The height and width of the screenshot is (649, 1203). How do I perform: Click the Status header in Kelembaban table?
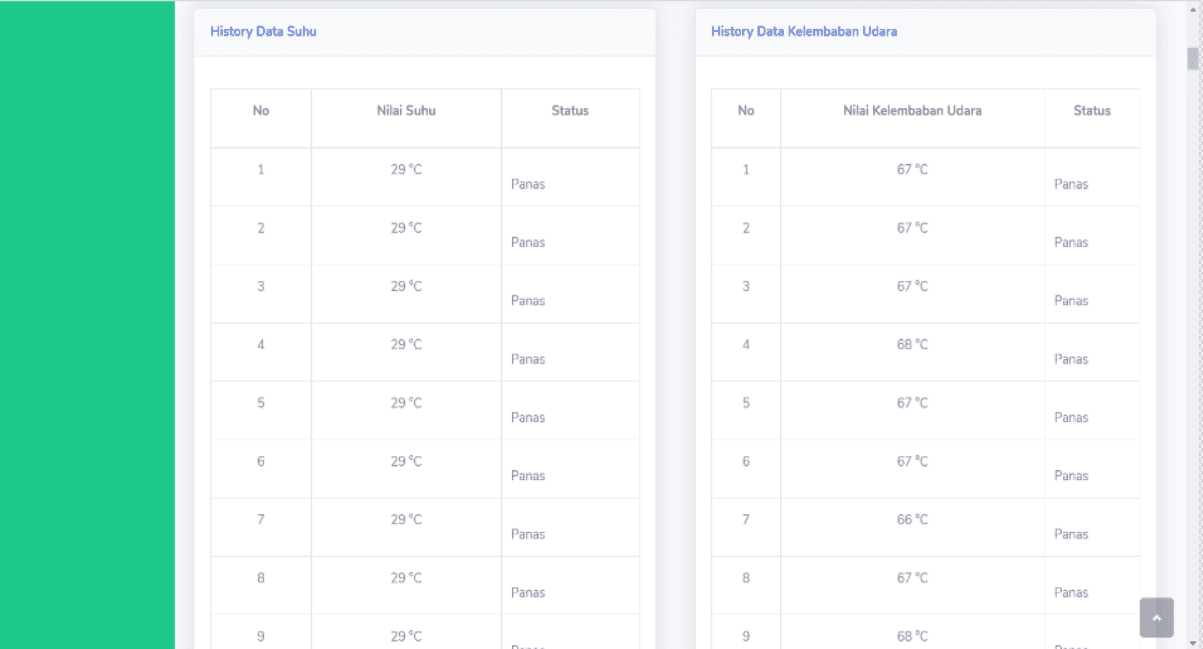(x=1092, y=111)
